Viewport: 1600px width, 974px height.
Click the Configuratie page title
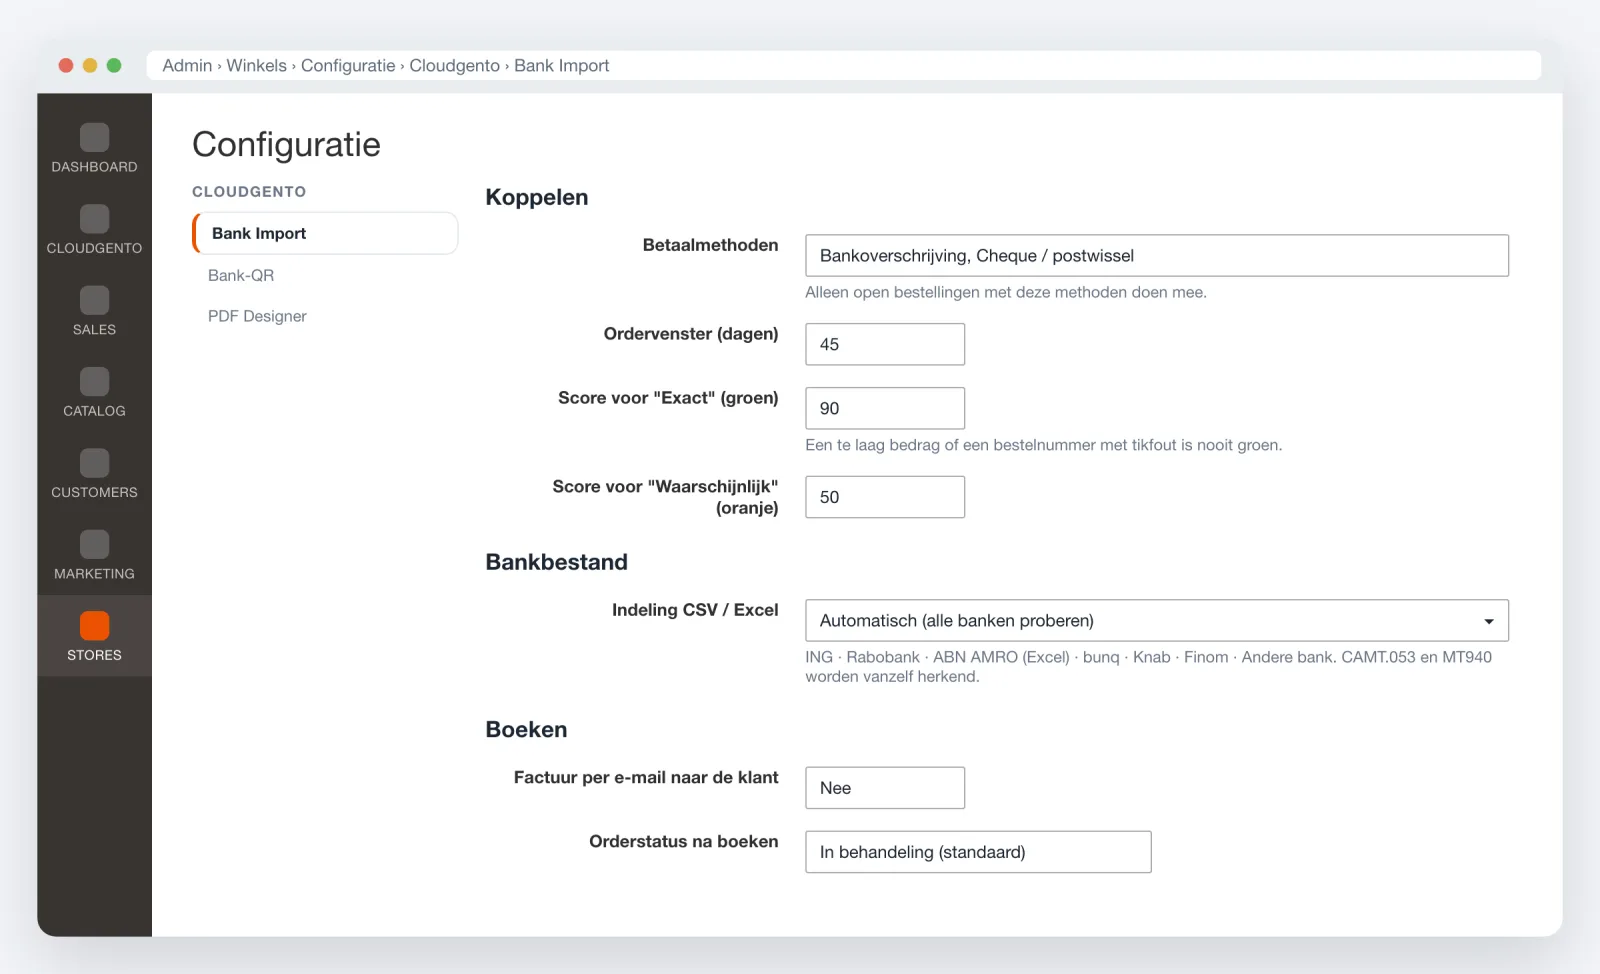tap(286, 145)
